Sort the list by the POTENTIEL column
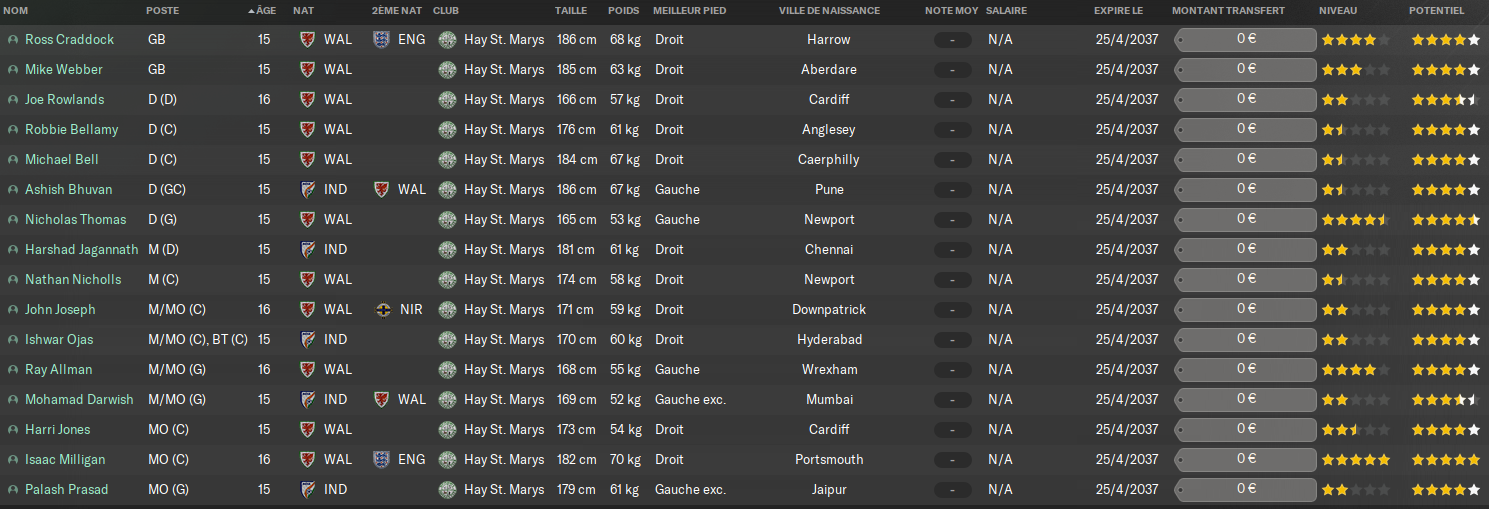The image size is (1489, 509). pos(1436,10)
